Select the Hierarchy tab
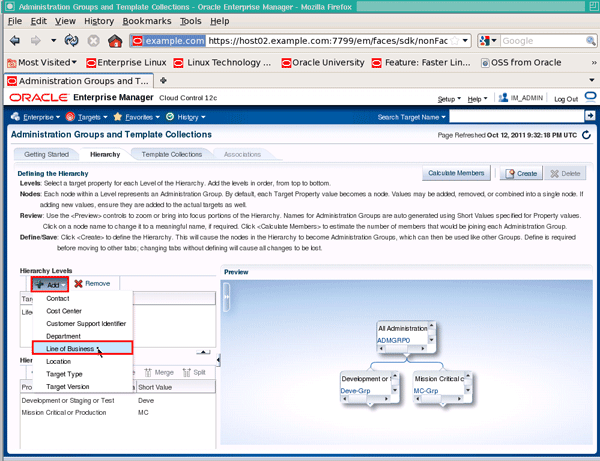The width and height of the screenshot is (600, 461). pyautogui.click(x=105, y=154)
